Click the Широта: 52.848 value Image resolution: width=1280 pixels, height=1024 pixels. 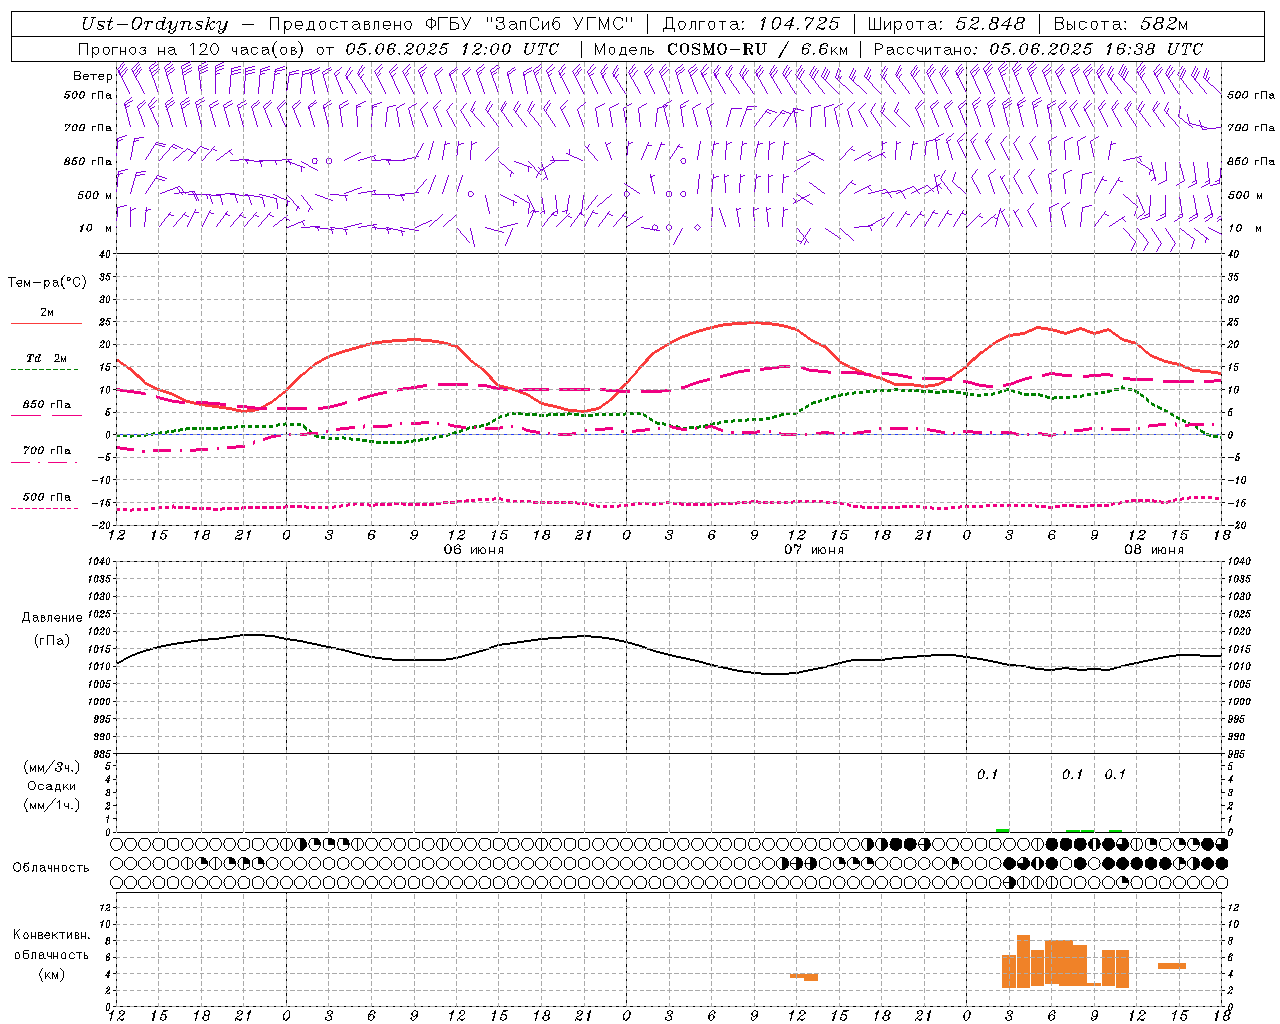tap(946, 24)
